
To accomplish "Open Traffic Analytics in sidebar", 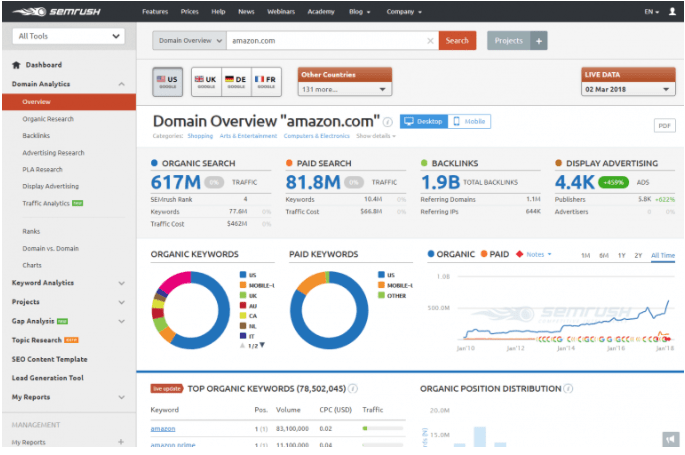I will 46,203.
